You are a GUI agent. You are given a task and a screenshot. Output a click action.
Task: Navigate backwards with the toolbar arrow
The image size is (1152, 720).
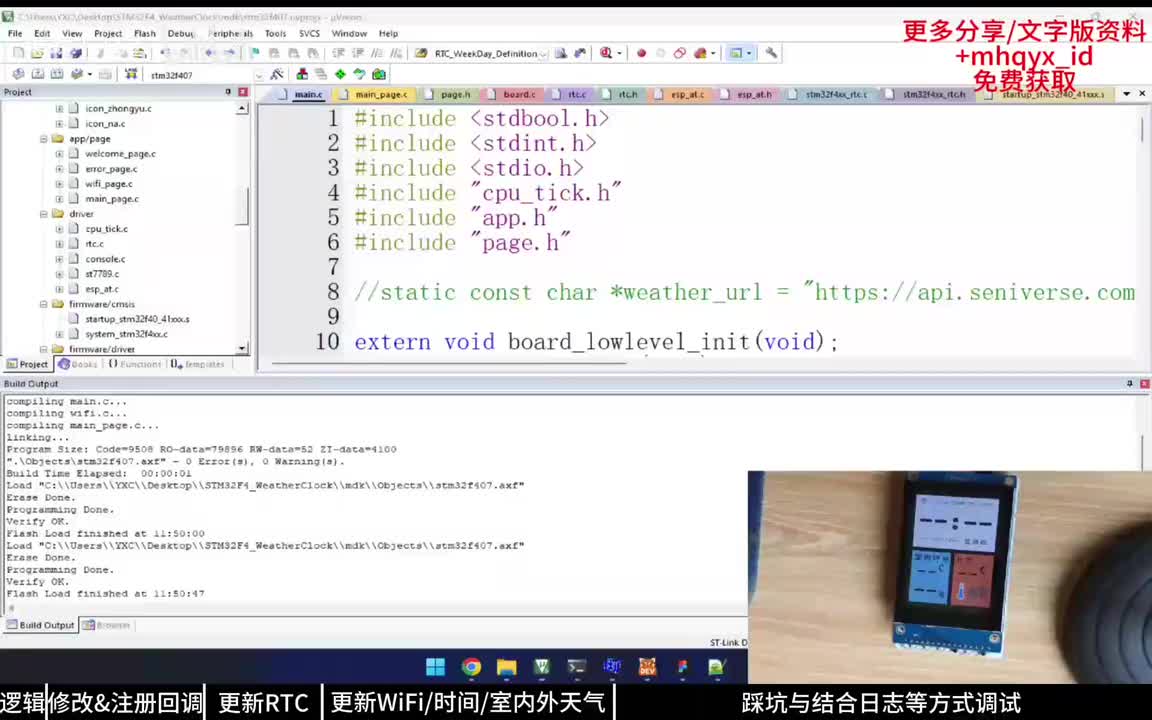click(210, 53)
